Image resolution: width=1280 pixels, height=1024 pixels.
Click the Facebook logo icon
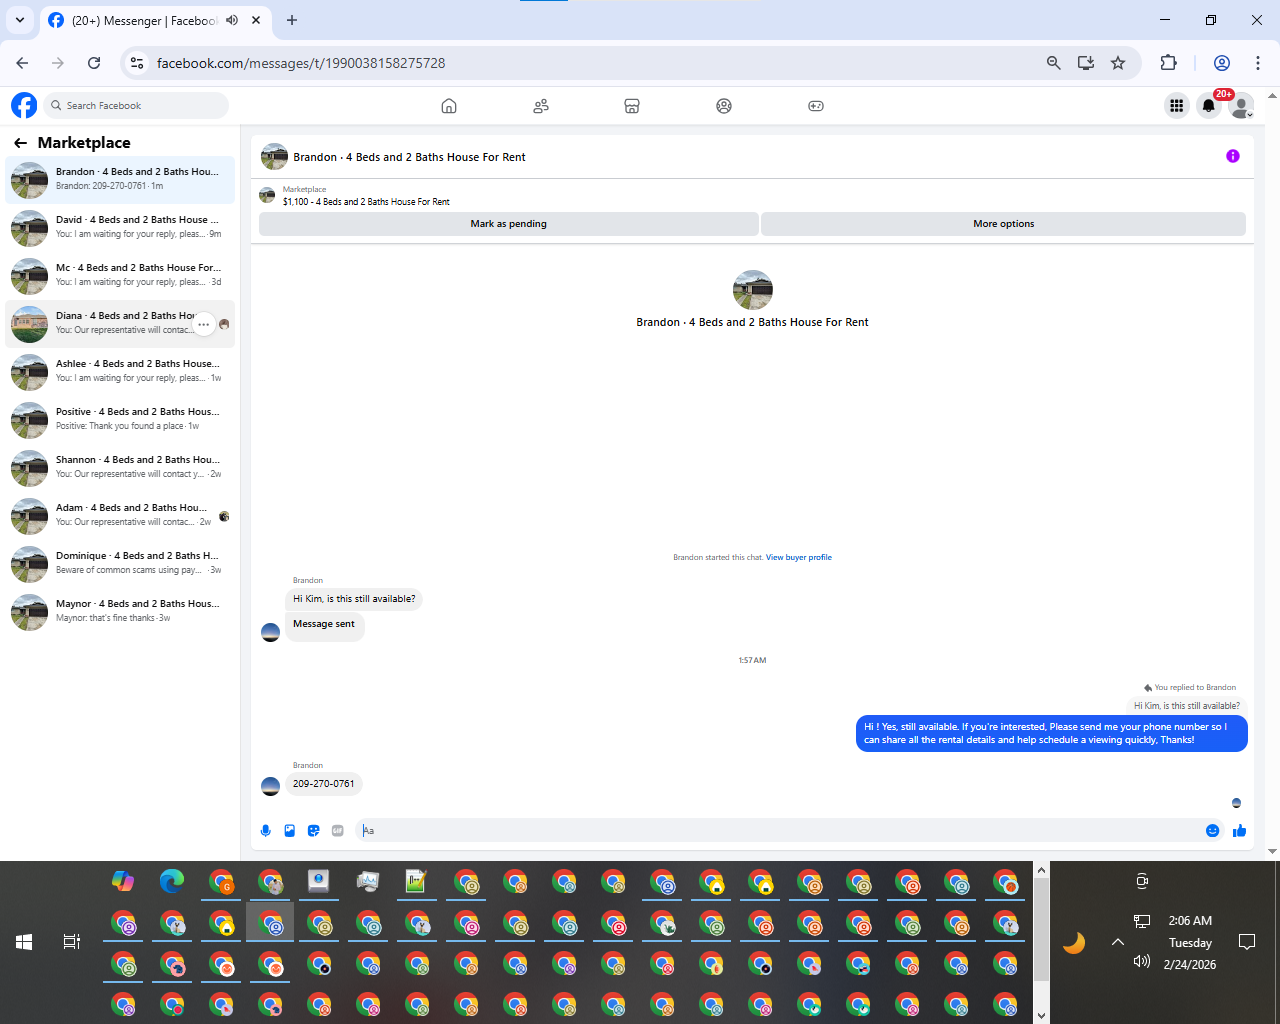pos(24,105)
